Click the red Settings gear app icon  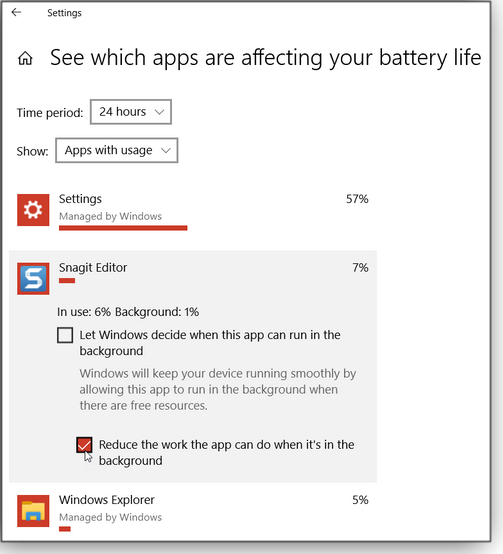click(33, 210)
